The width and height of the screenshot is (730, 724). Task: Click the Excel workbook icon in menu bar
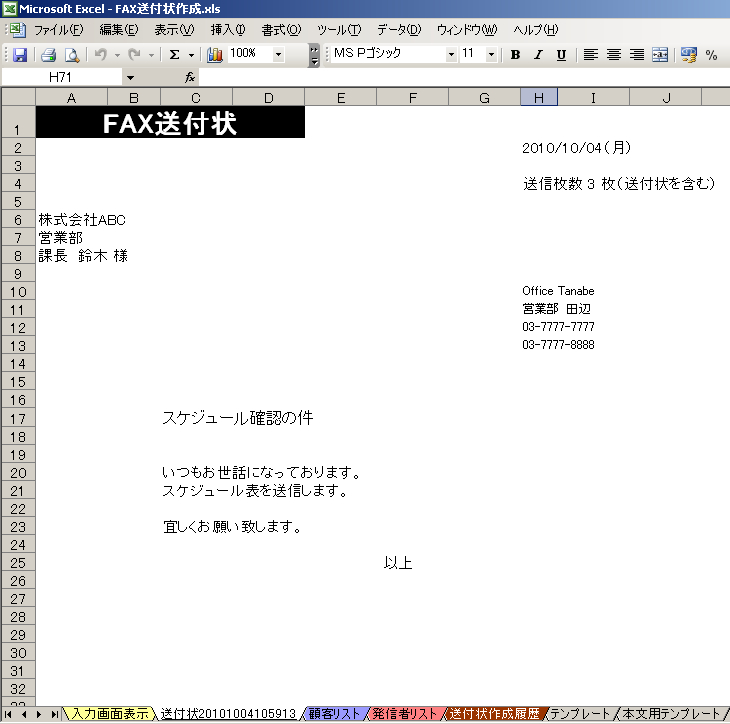(17, 29)
